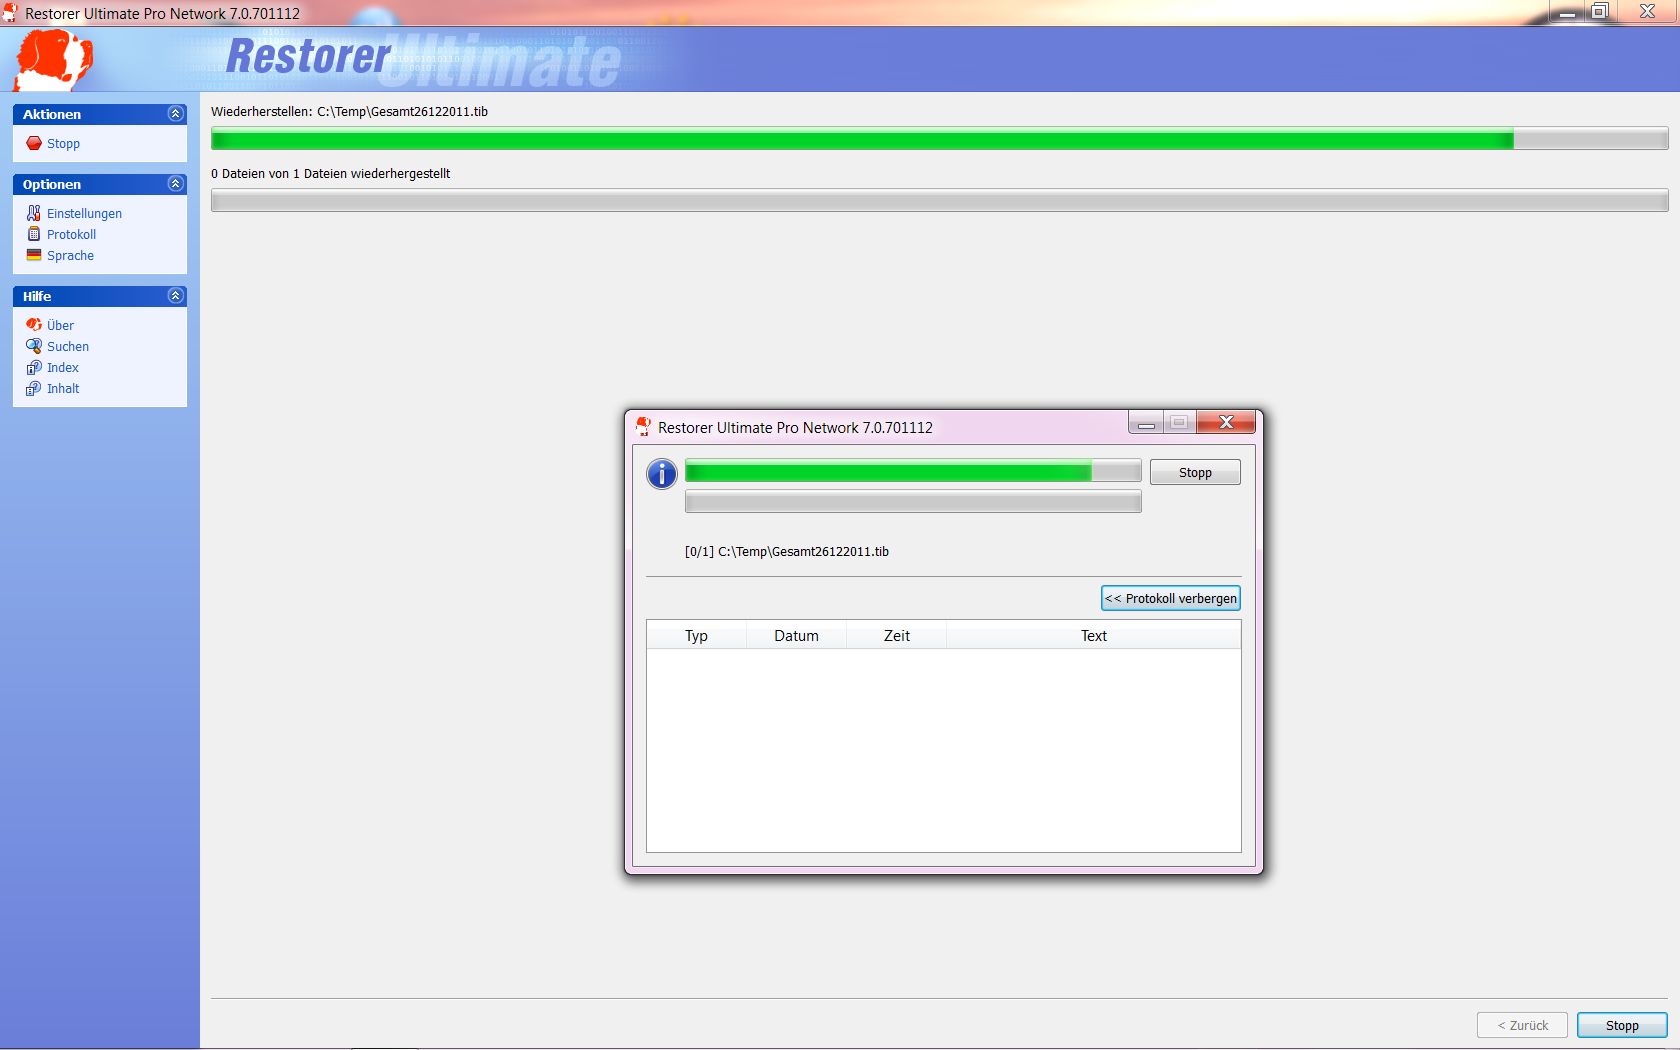The image size is (1680, 1050).
Task: Click the Einstellungen settings icon
Action: (34, 213)
